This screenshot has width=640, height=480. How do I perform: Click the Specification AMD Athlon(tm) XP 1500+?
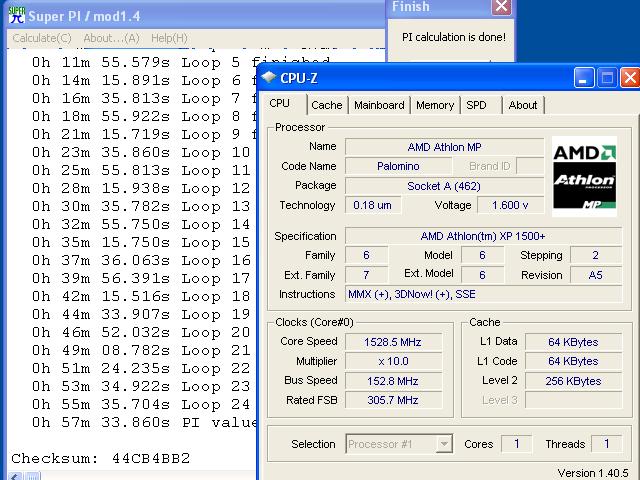pyautogui.click(x=483, y=236)
